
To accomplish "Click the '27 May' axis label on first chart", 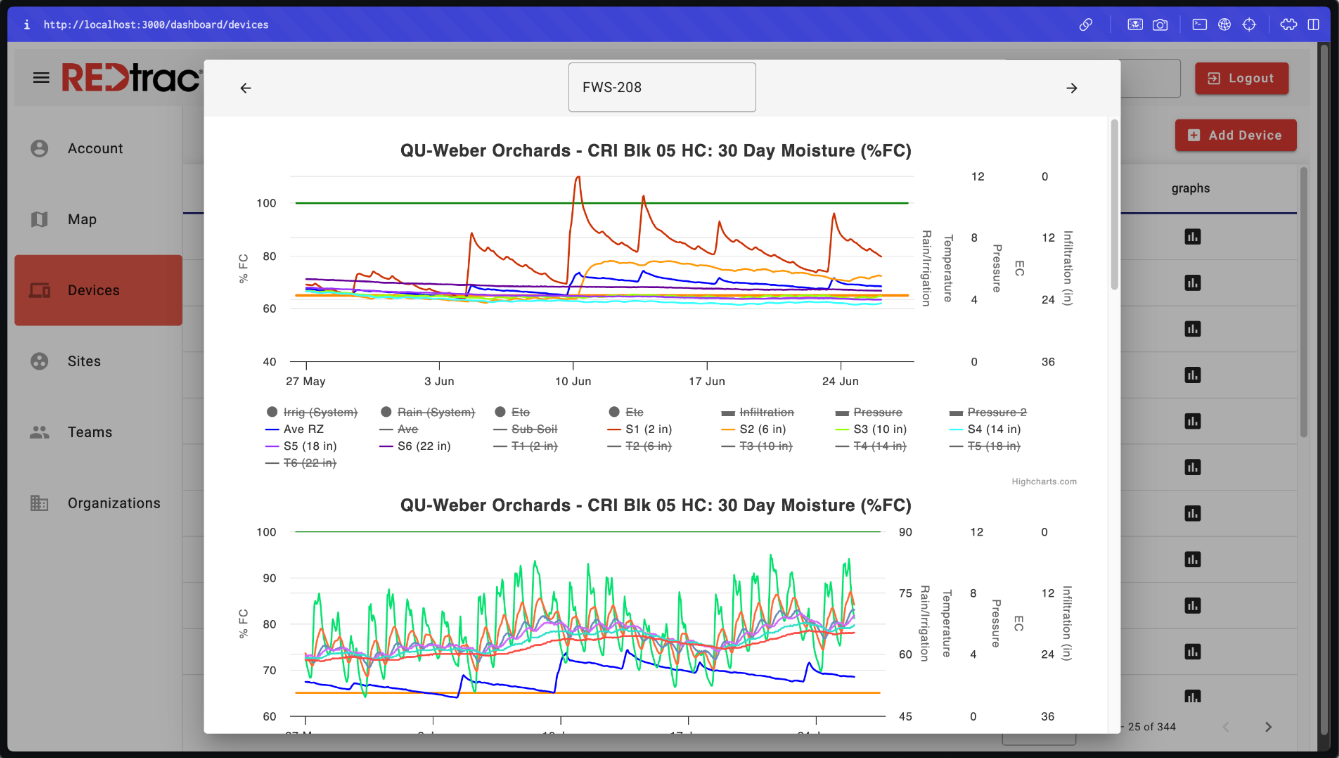I will (x=305, y=381).
